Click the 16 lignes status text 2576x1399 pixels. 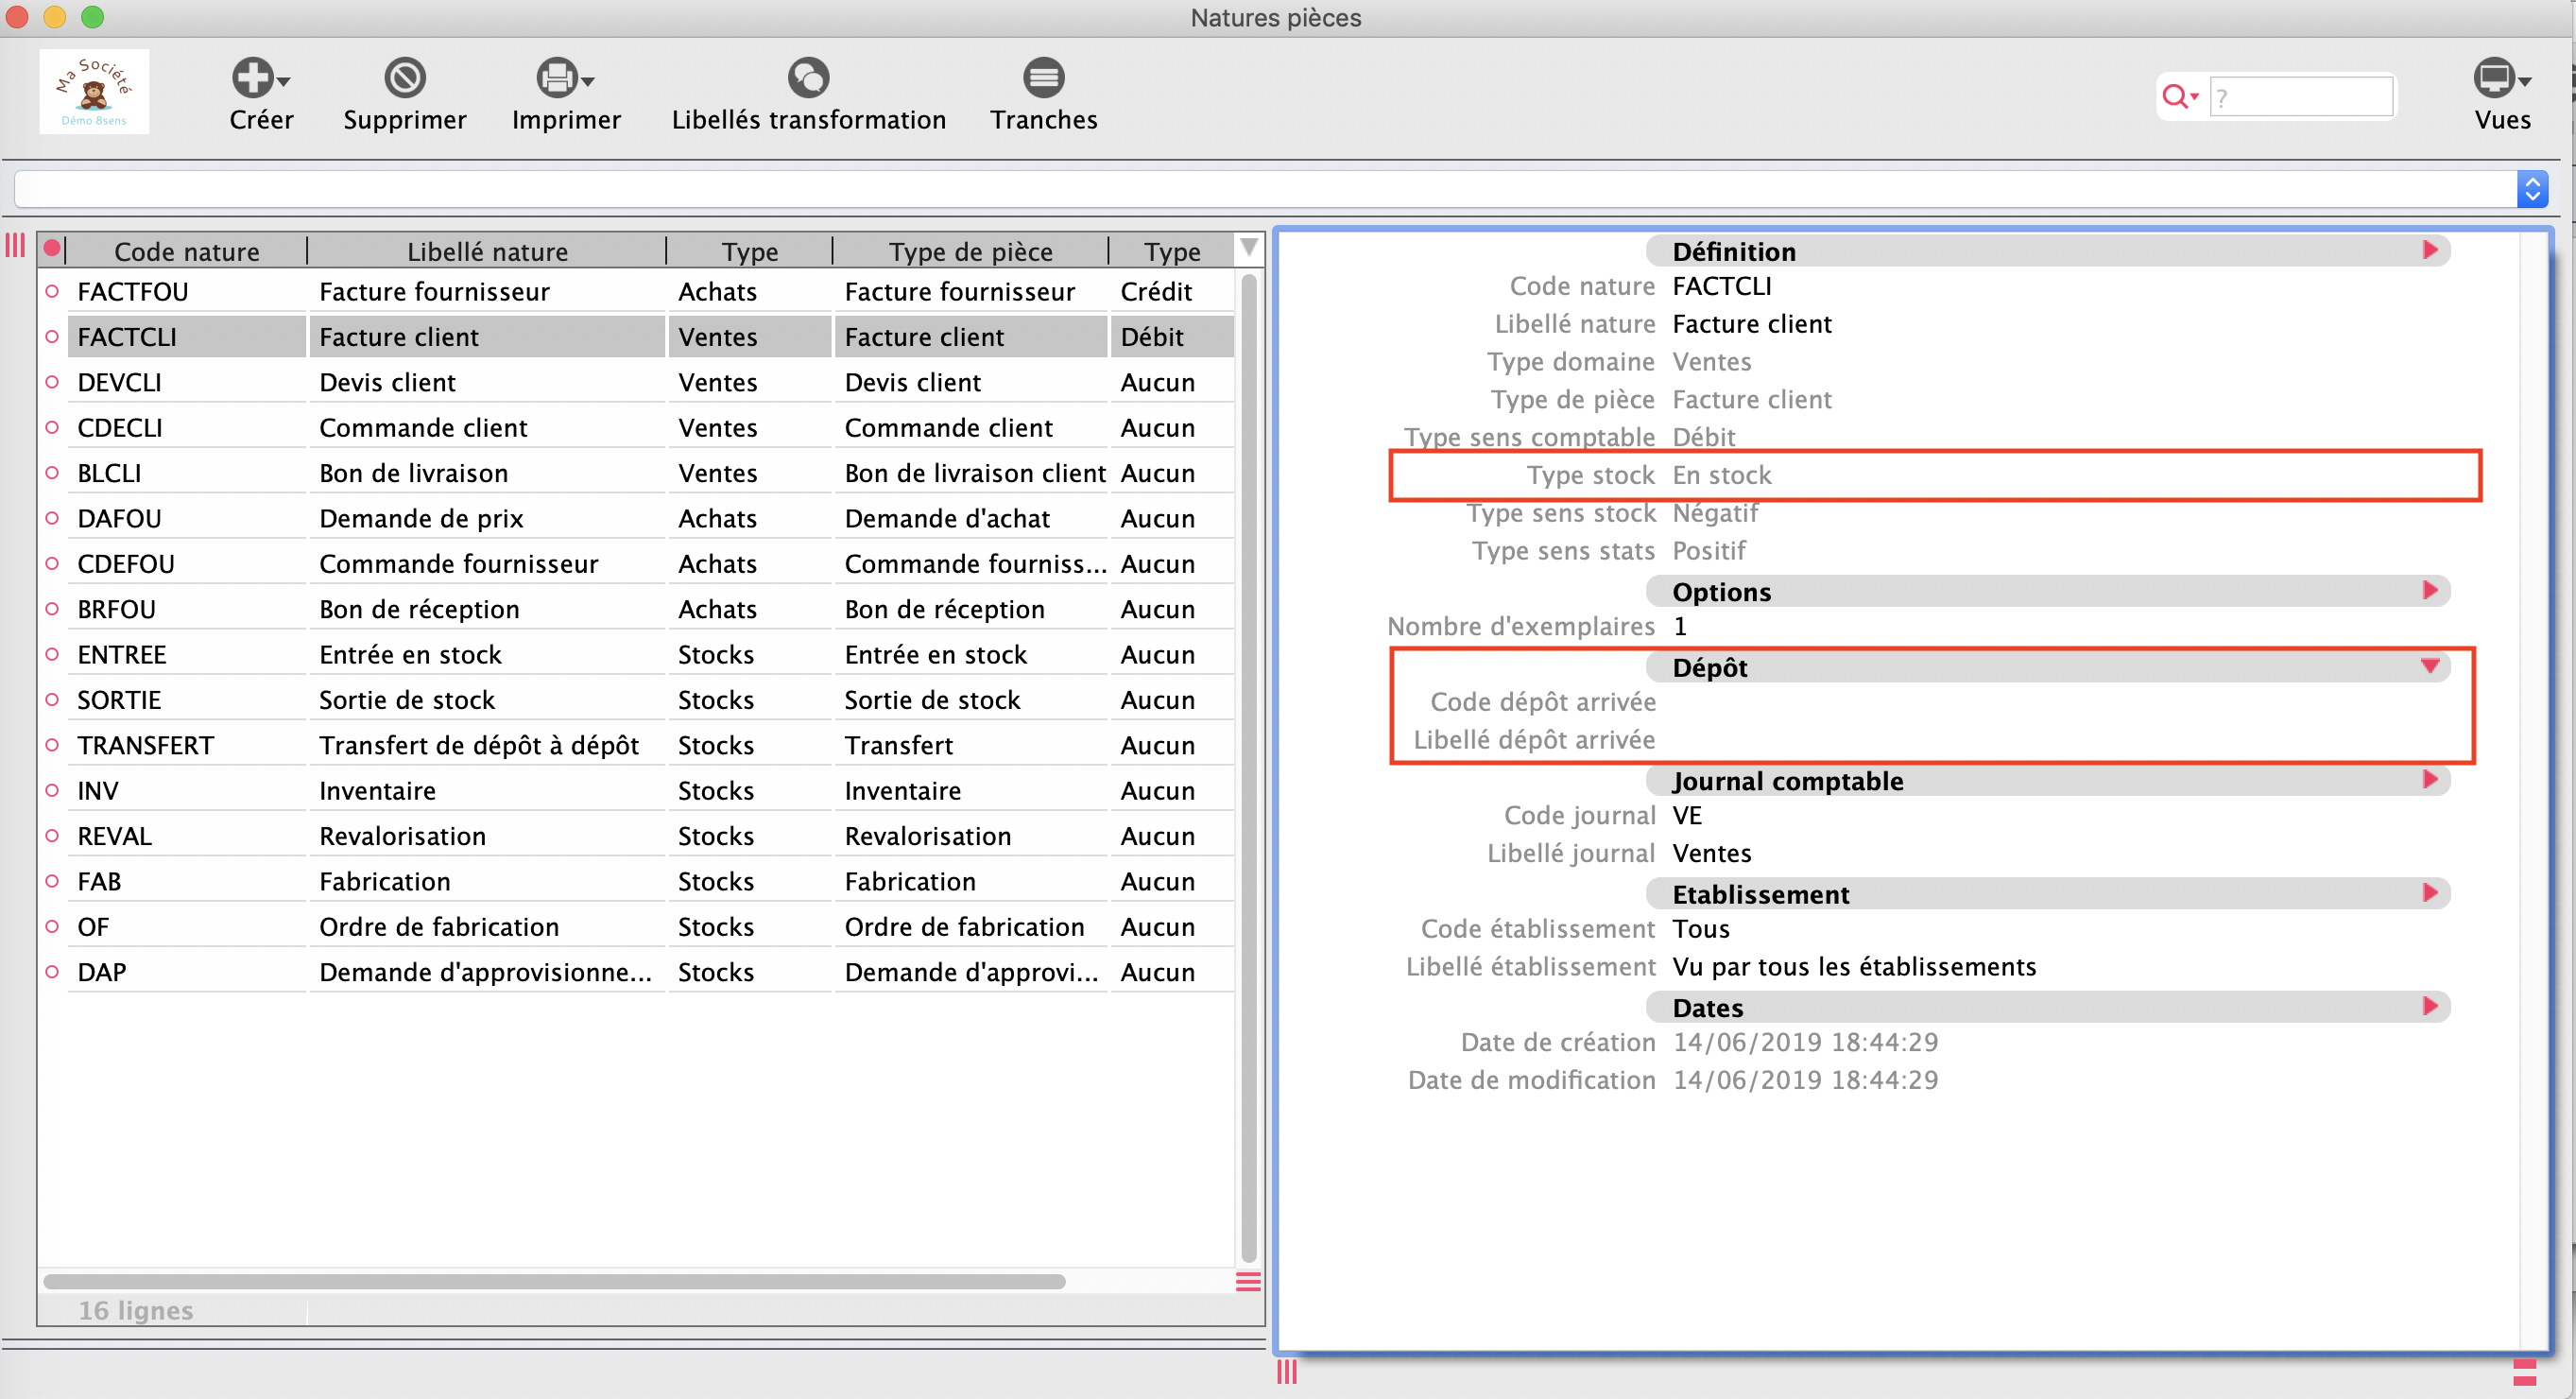coord(136,1310)
